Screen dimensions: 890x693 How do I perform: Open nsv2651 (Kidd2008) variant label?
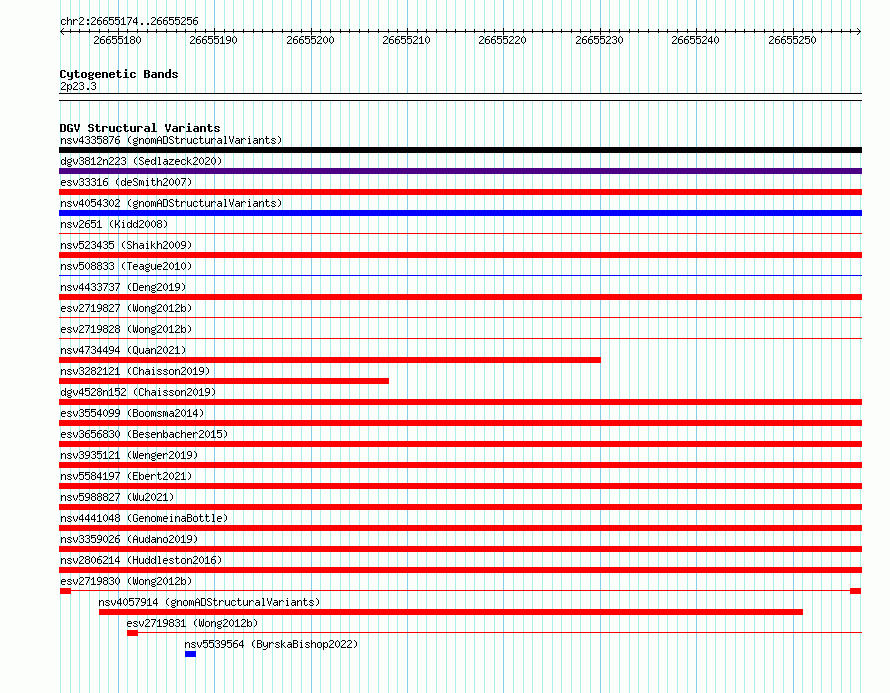pos(114,224)
